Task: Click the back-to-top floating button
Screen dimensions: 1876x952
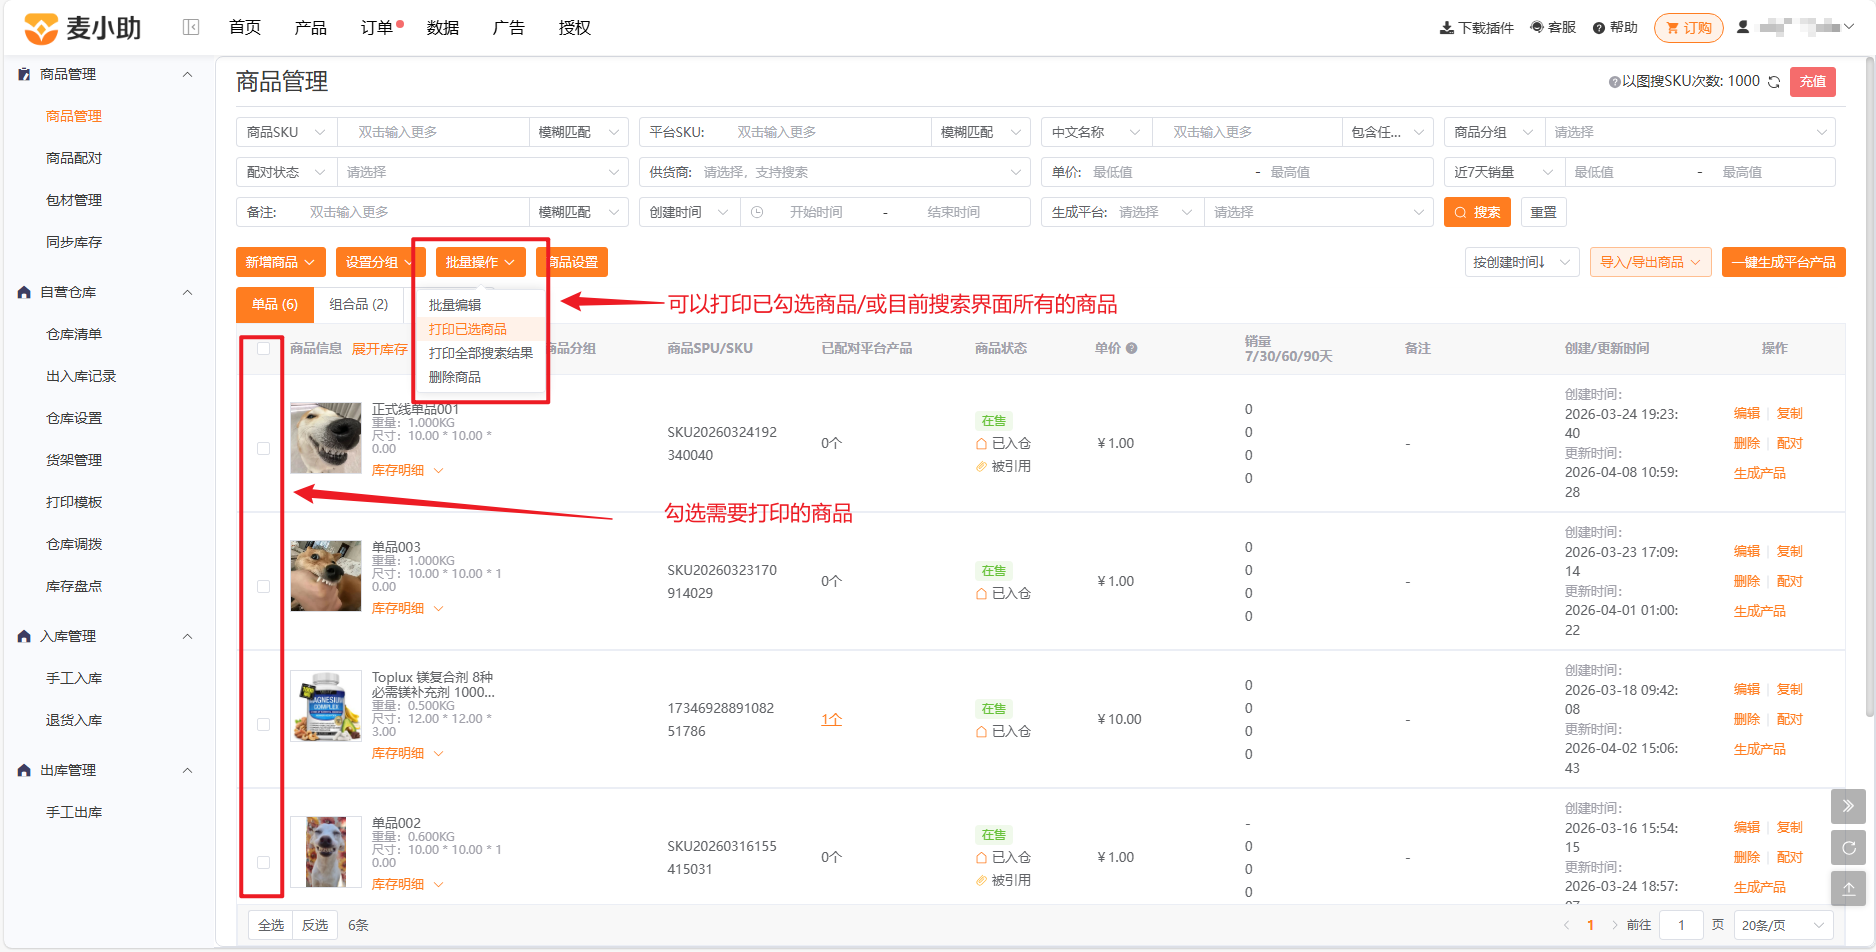Action: pos(1848,888)
